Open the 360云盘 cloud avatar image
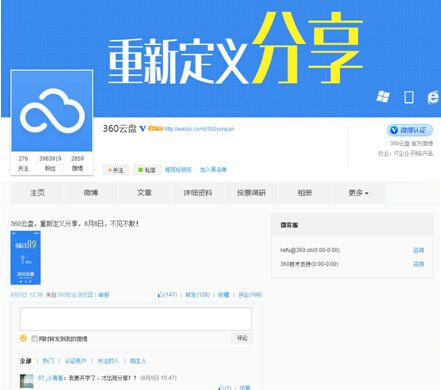 click(52, 111)
